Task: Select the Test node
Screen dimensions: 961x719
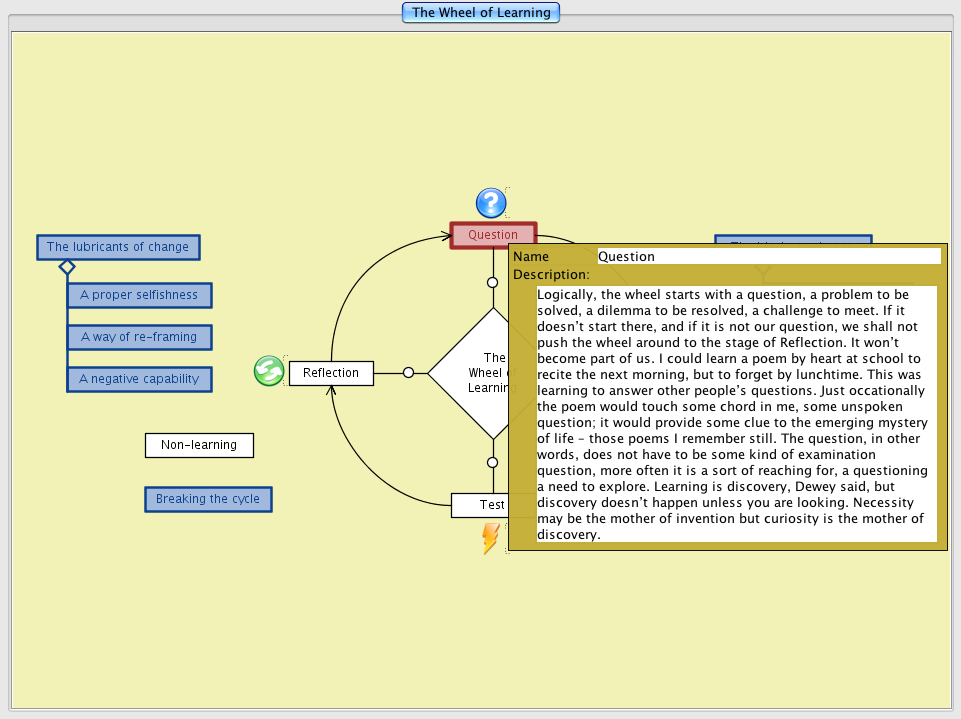Action: click(x=480, y=505)
